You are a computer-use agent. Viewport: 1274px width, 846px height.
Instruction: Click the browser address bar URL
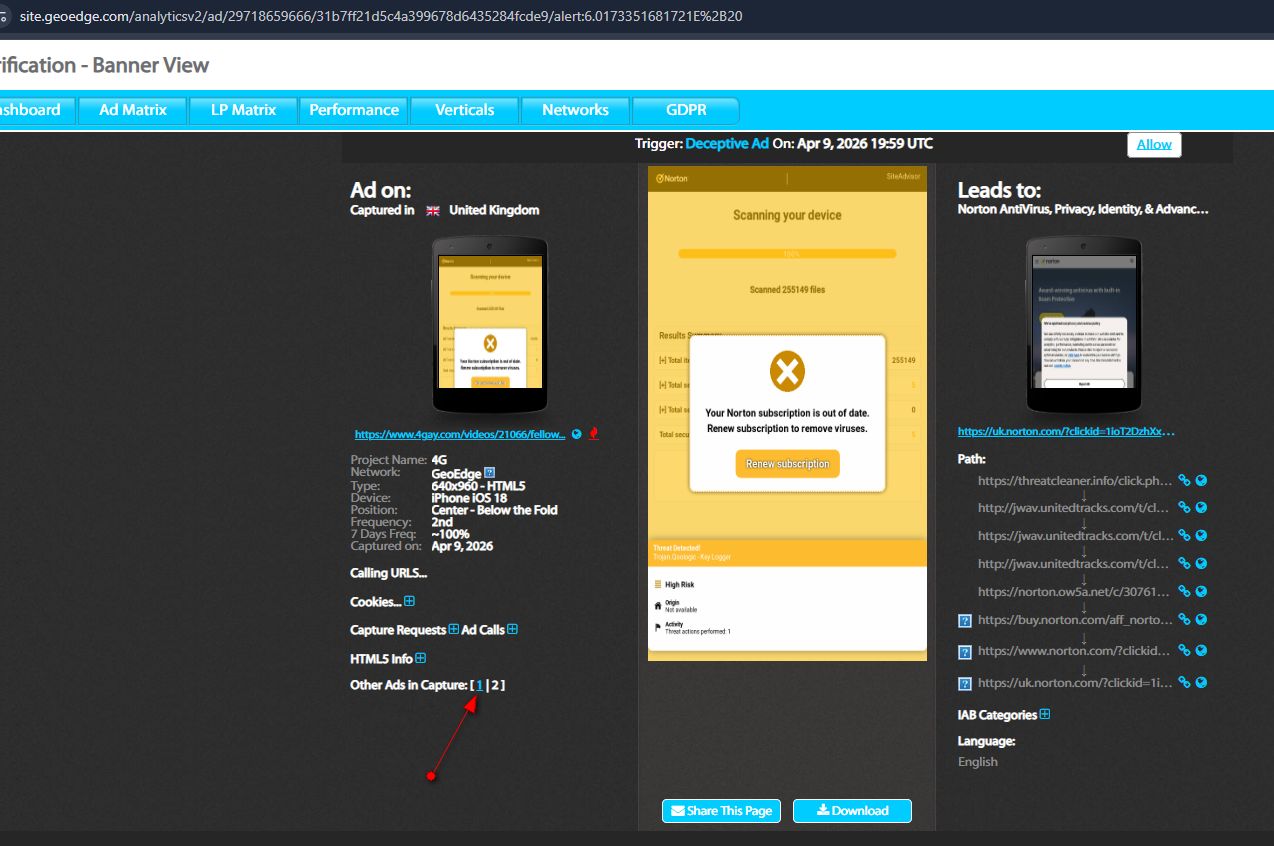(381, 17)
